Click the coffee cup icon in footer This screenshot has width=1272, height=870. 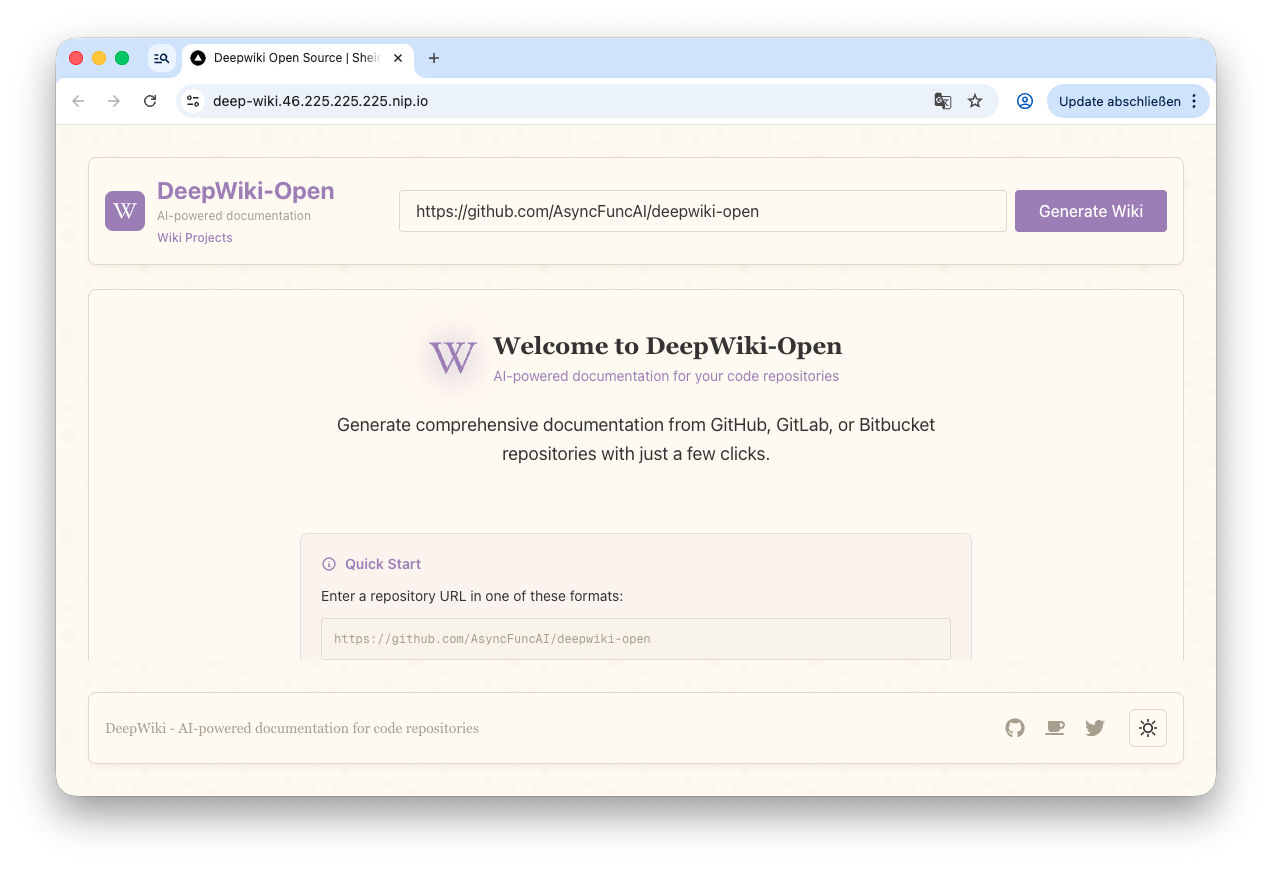1055,728
